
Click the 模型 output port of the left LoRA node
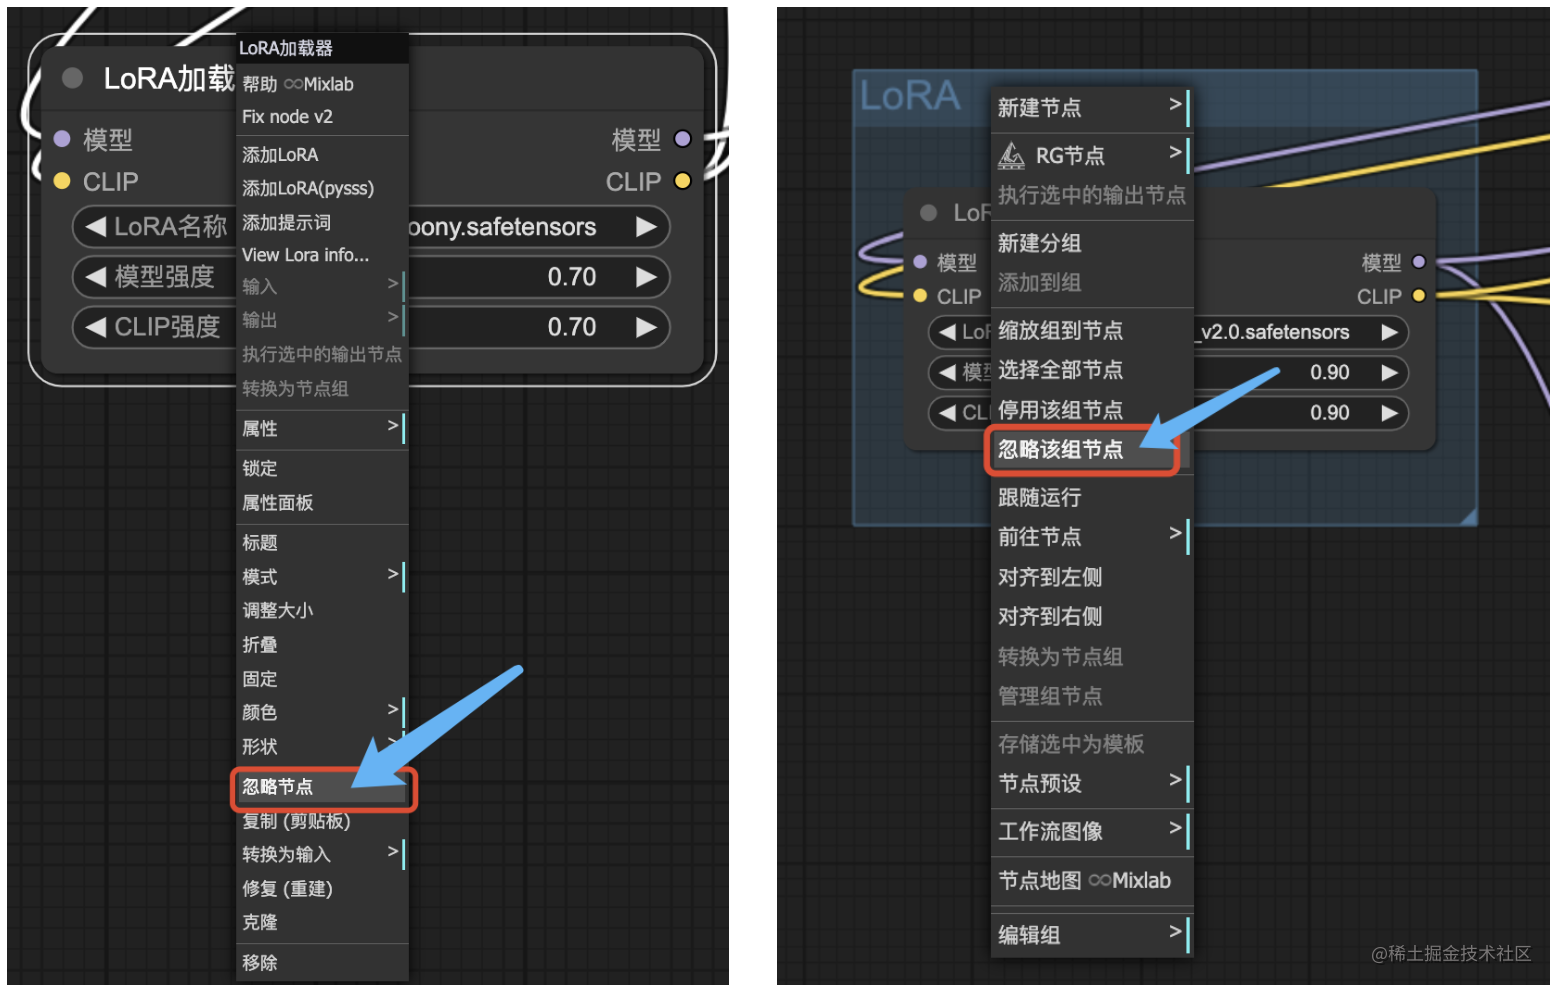point(683,139)
